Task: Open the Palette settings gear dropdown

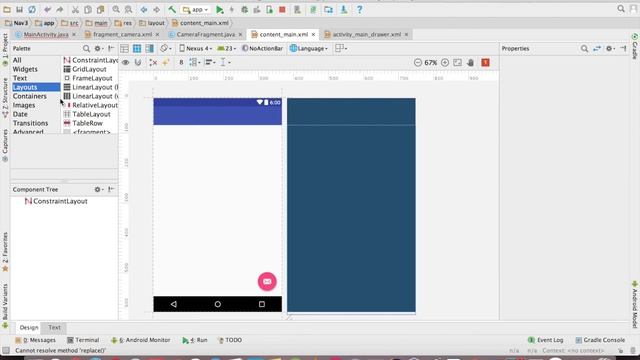Action: pyautogui.click(x=99, y=49)
